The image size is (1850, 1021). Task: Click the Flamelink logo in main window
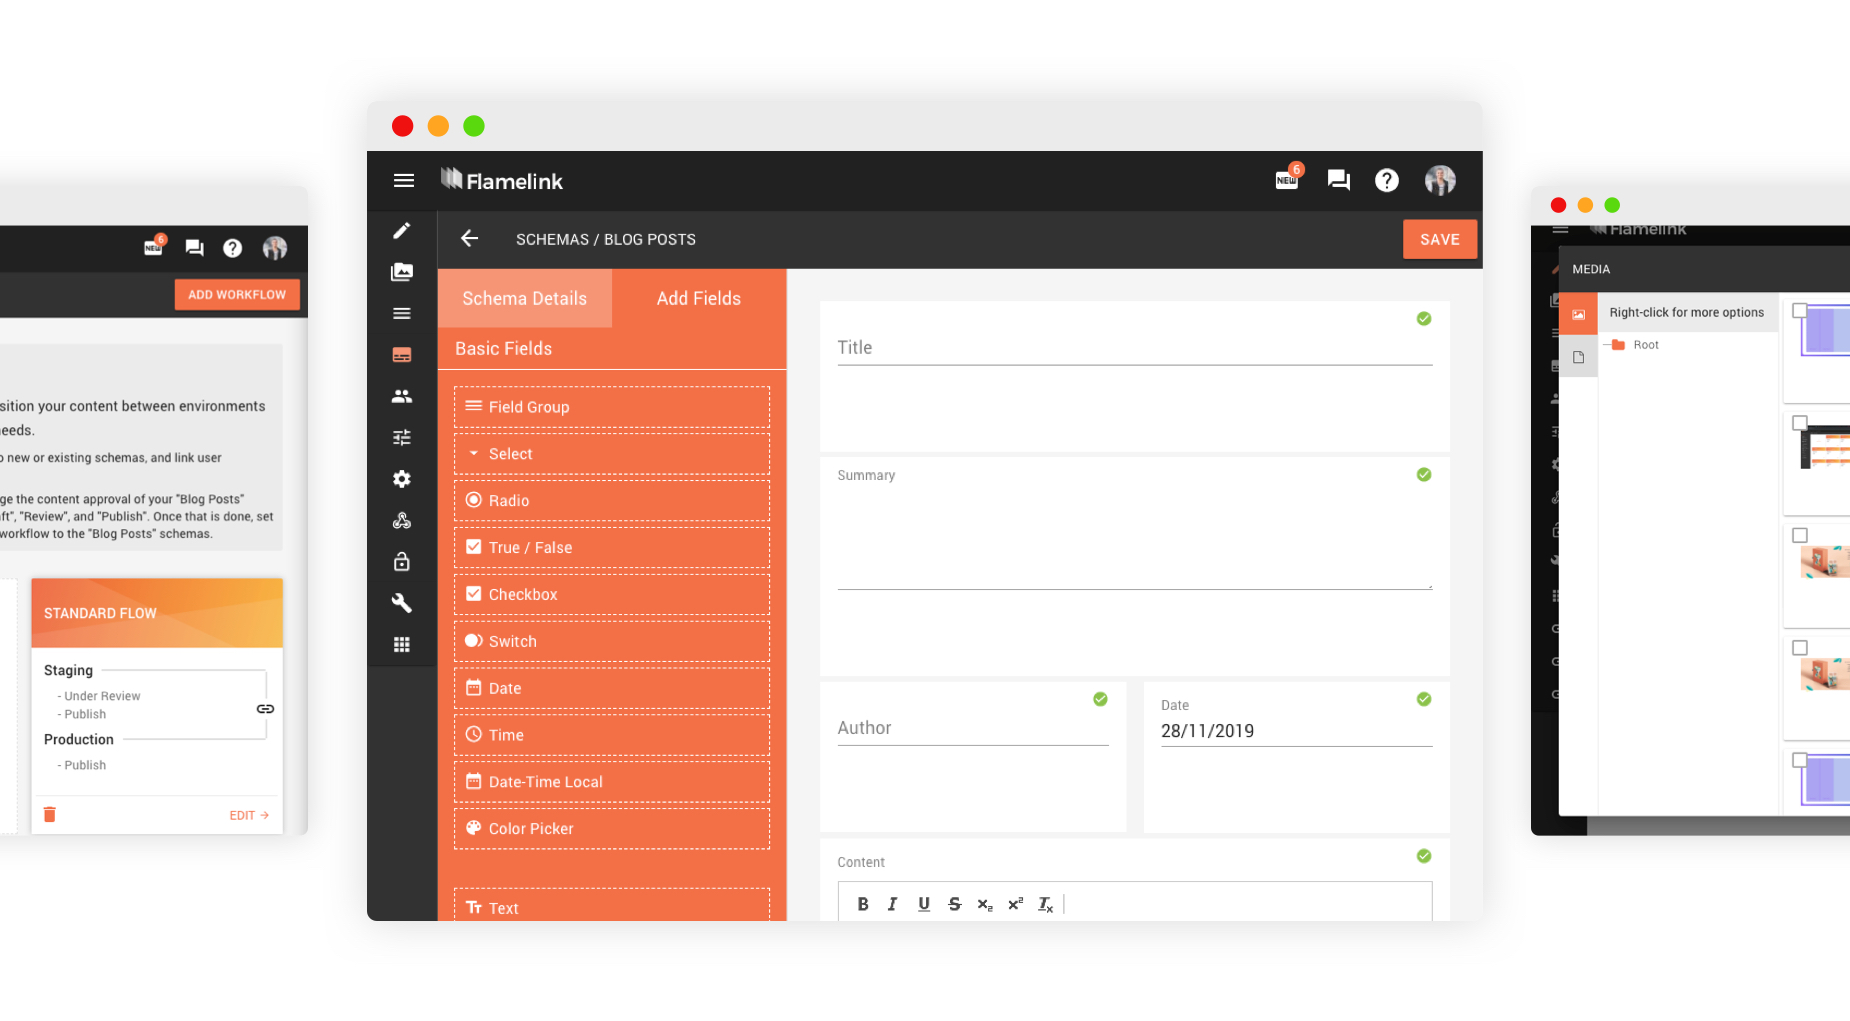(x=502, y=181)
